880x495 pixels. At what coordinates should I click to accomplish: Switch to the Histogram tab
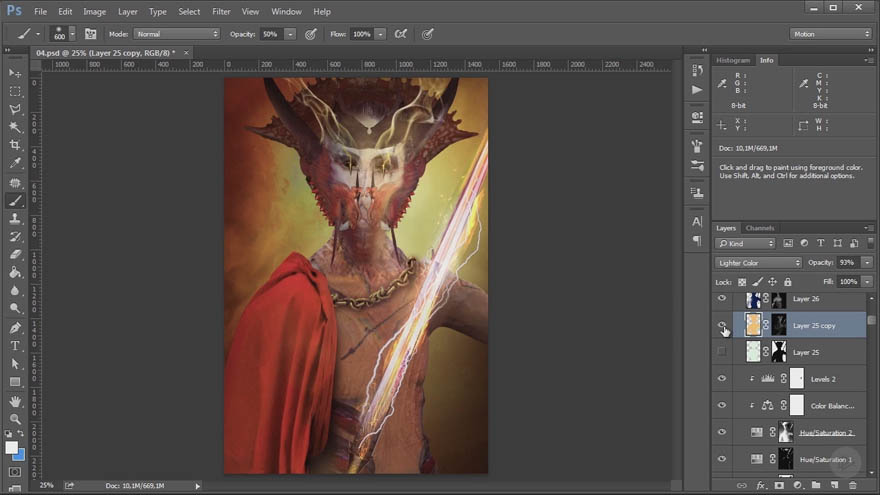coord(733,60)
